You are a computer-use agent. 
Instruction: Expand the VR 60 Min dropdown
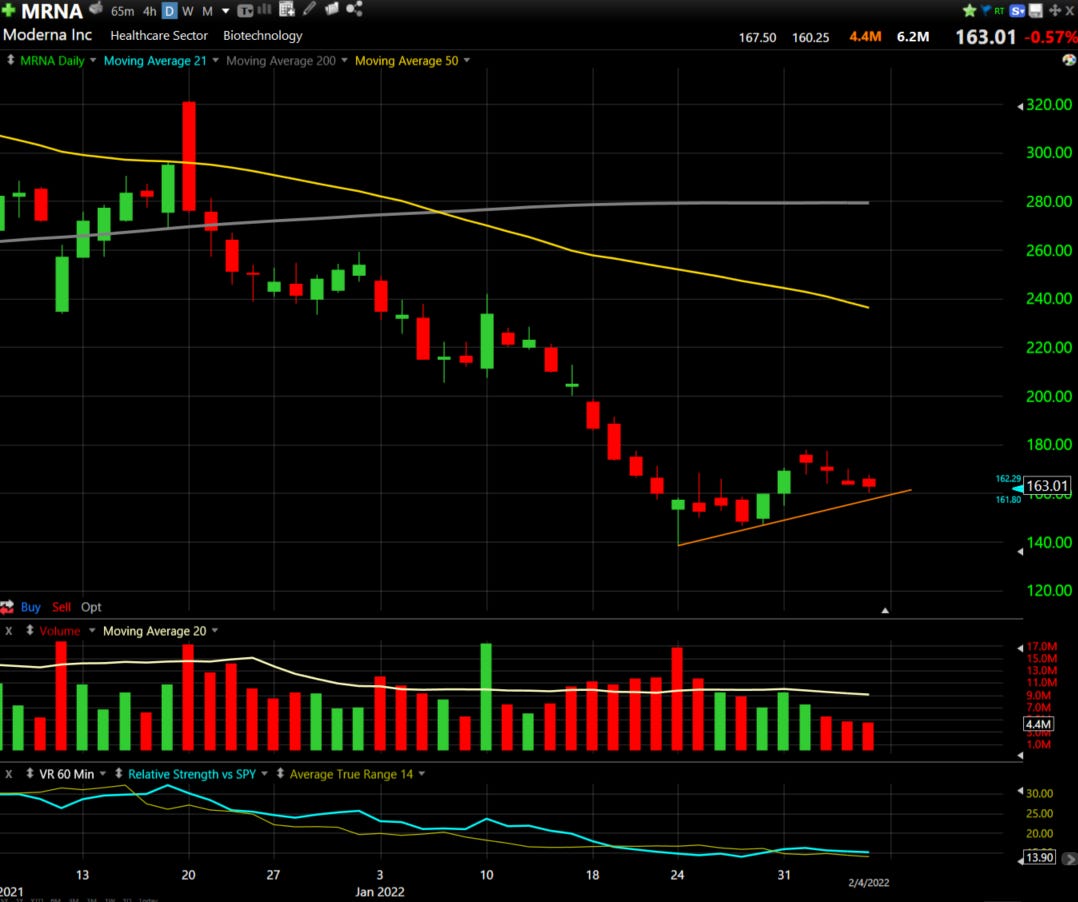[102, 773]
